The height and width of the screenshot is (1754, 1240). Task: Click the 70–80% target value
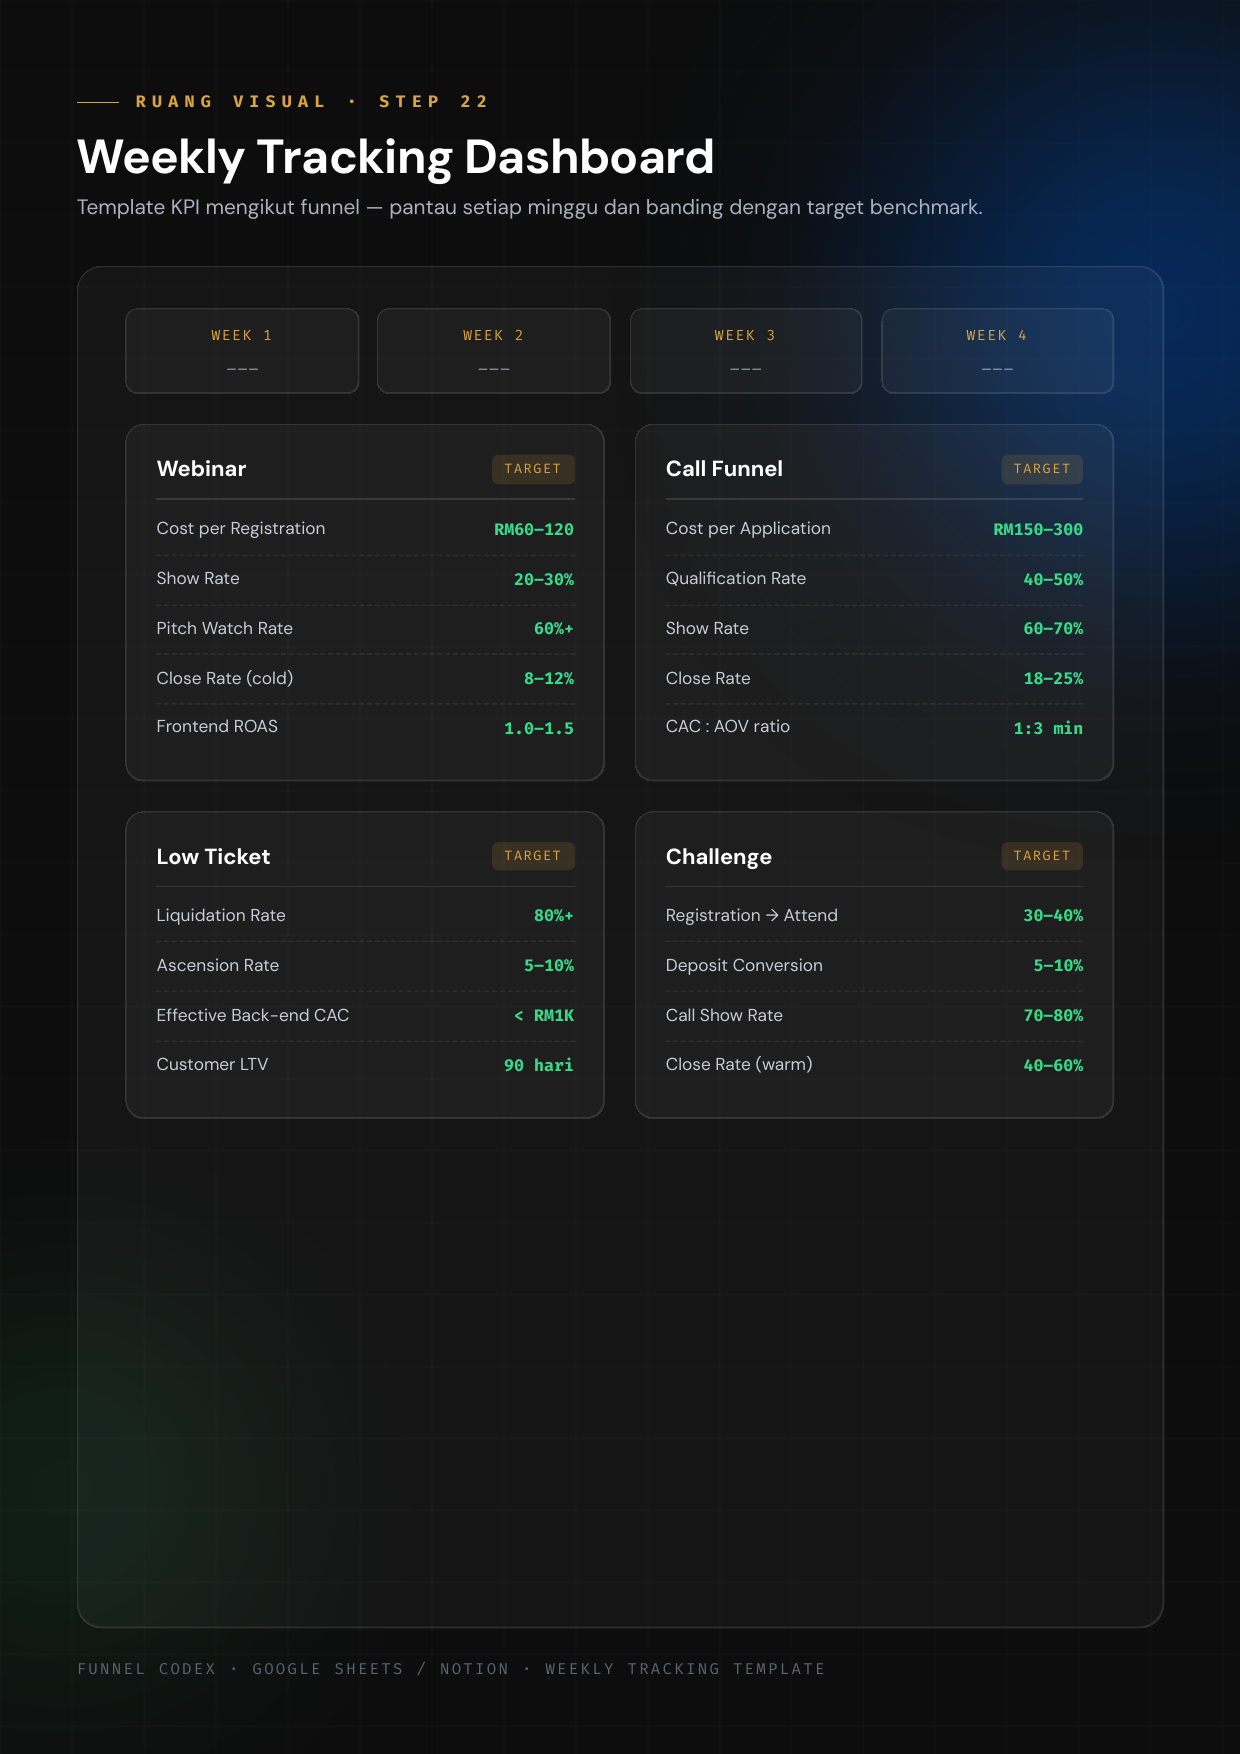click(x=1053, y=1016)
